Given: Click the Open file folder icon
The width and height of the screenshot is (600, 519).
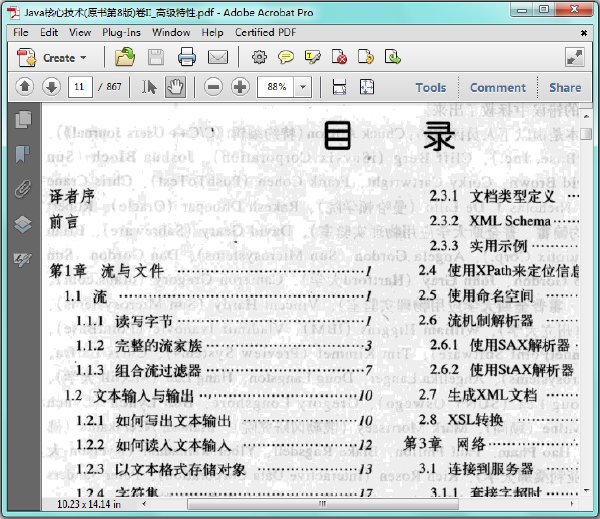Looking at the screenshot, I should point(125,57).
